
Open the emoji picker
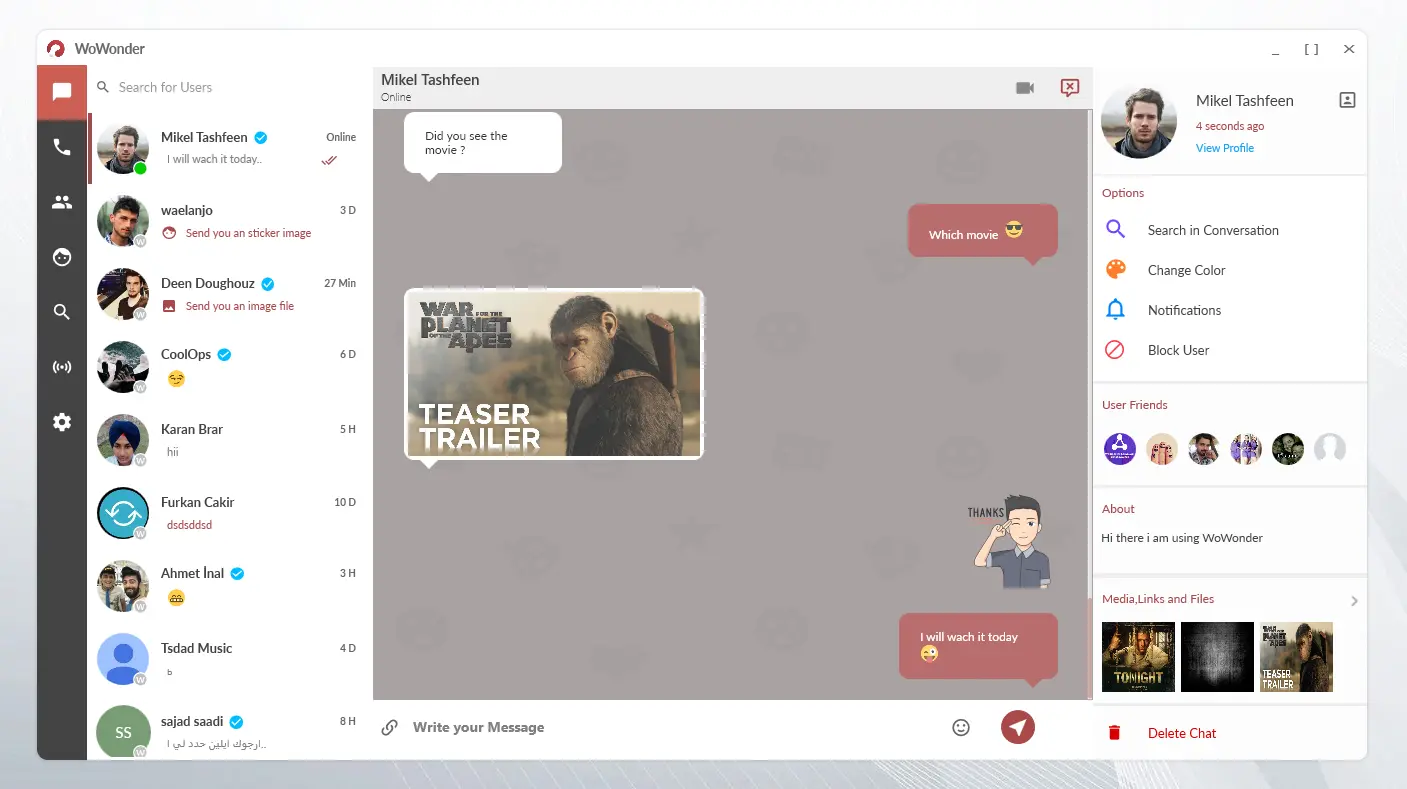961,727
